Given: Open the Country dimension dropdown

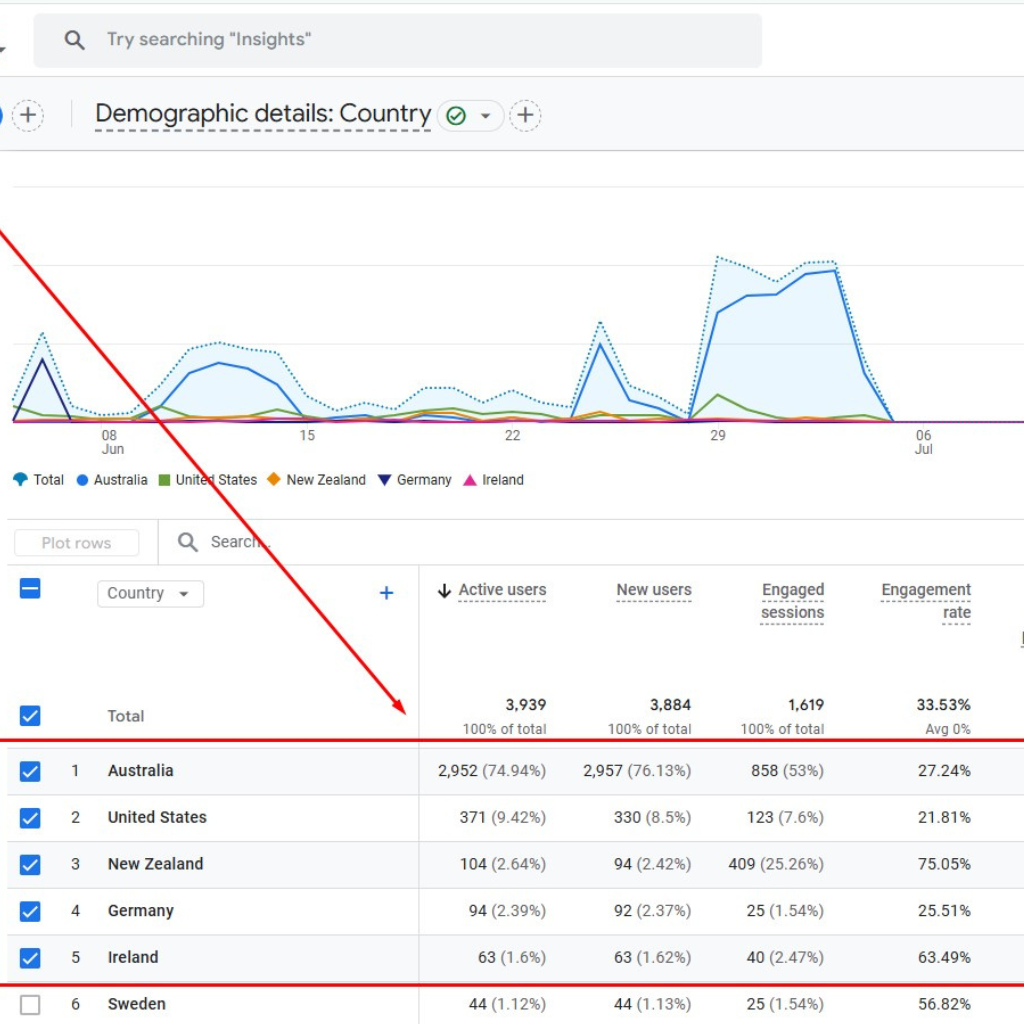Looking at the screenshot, I should 150,593.
